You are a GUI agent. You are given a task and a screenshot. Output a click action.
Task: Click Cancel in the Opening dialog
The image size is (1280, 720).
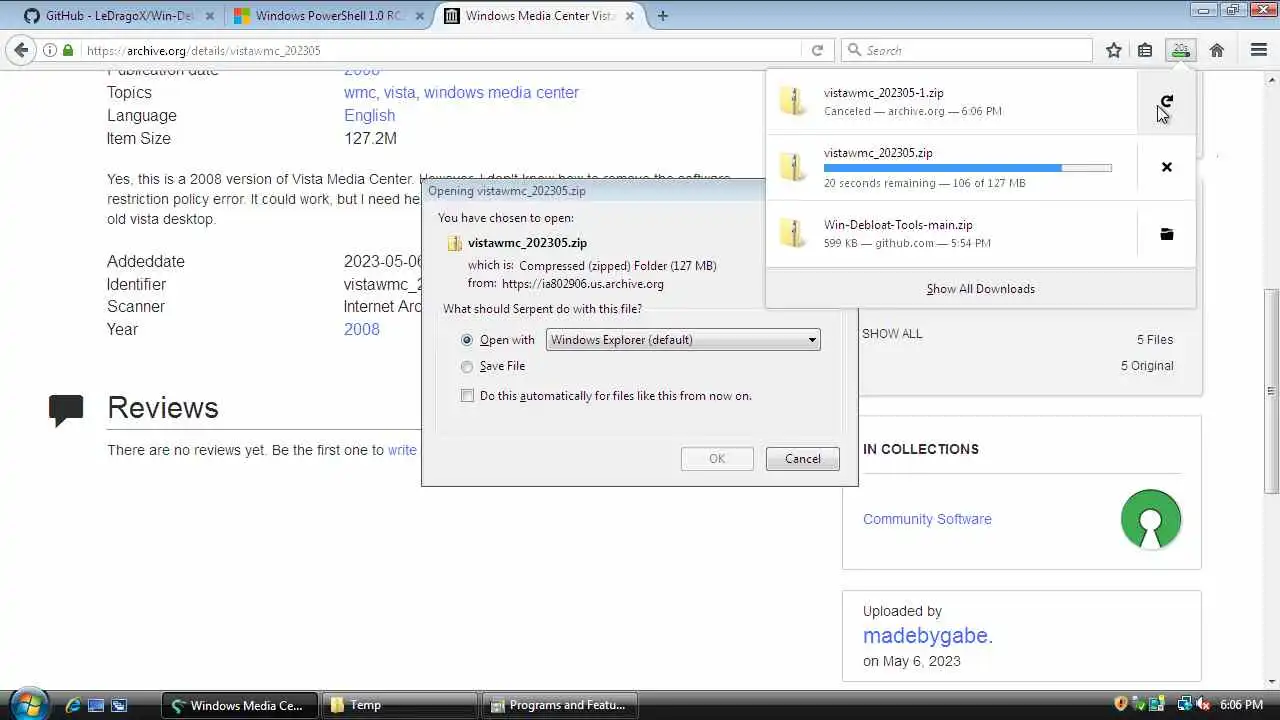coord(802,459)
